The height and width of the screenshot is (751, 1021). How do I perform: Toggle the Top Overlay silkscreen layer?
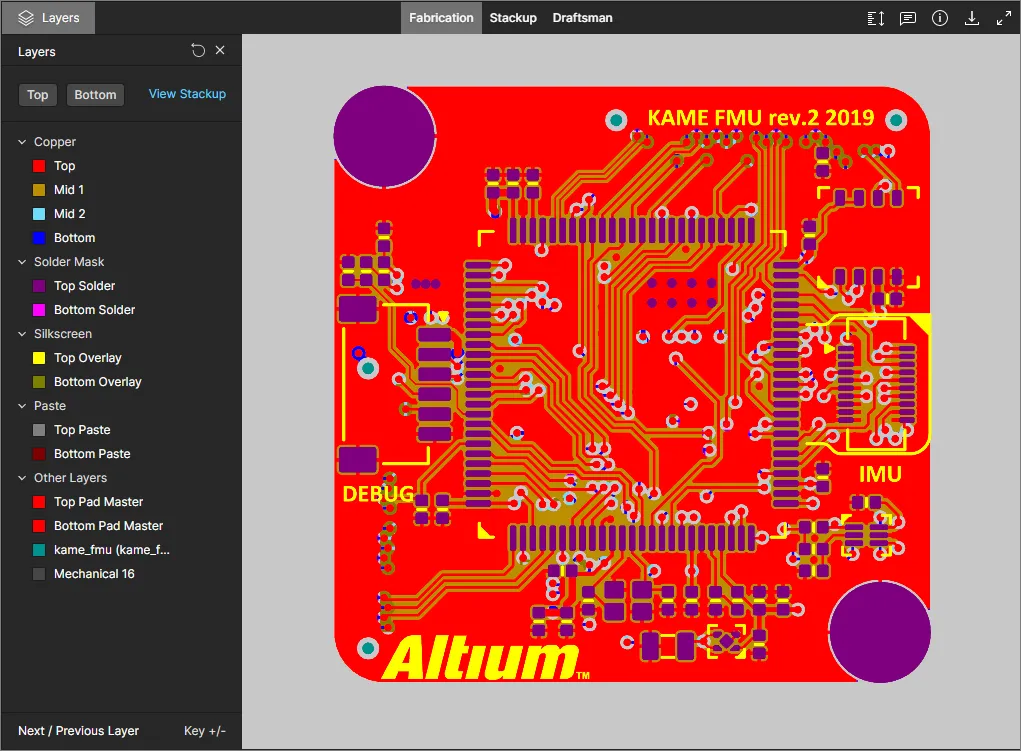(x=87, y=358)
